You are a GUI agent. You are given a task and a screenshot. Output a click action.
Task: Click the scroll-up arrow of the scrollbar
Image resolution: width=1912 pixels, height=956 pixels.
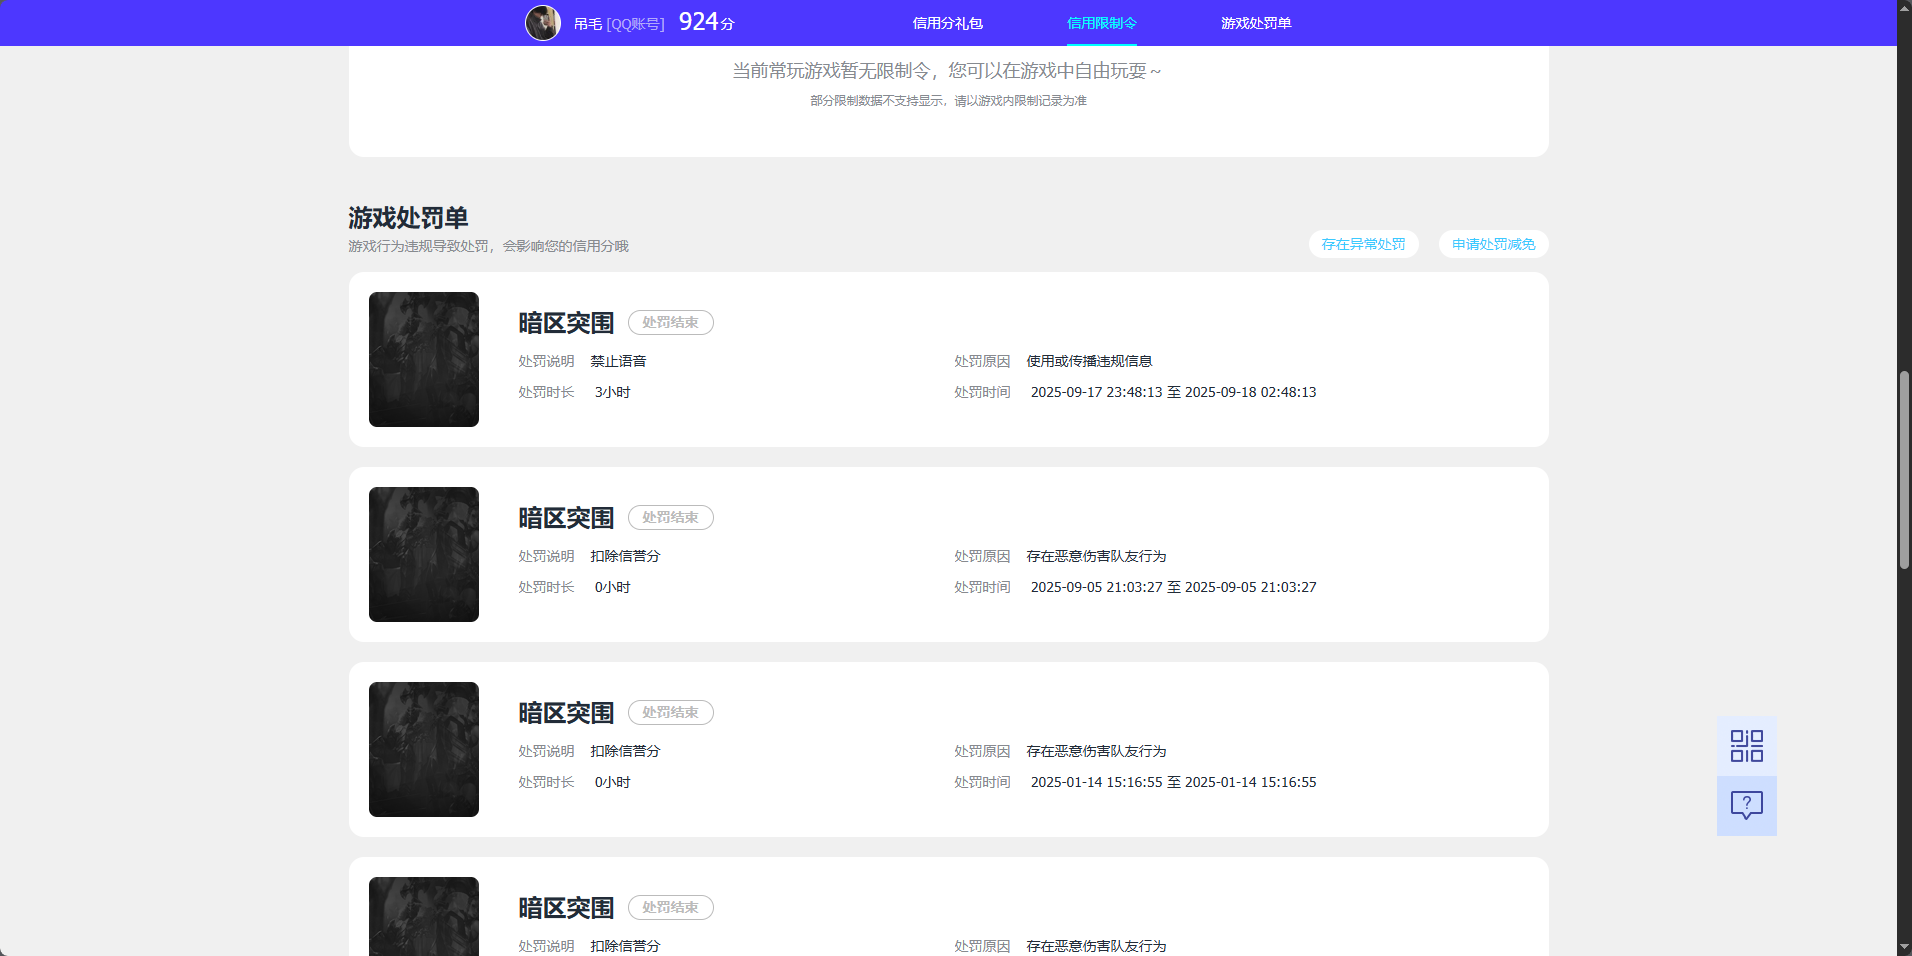[x=1903, y=8]
